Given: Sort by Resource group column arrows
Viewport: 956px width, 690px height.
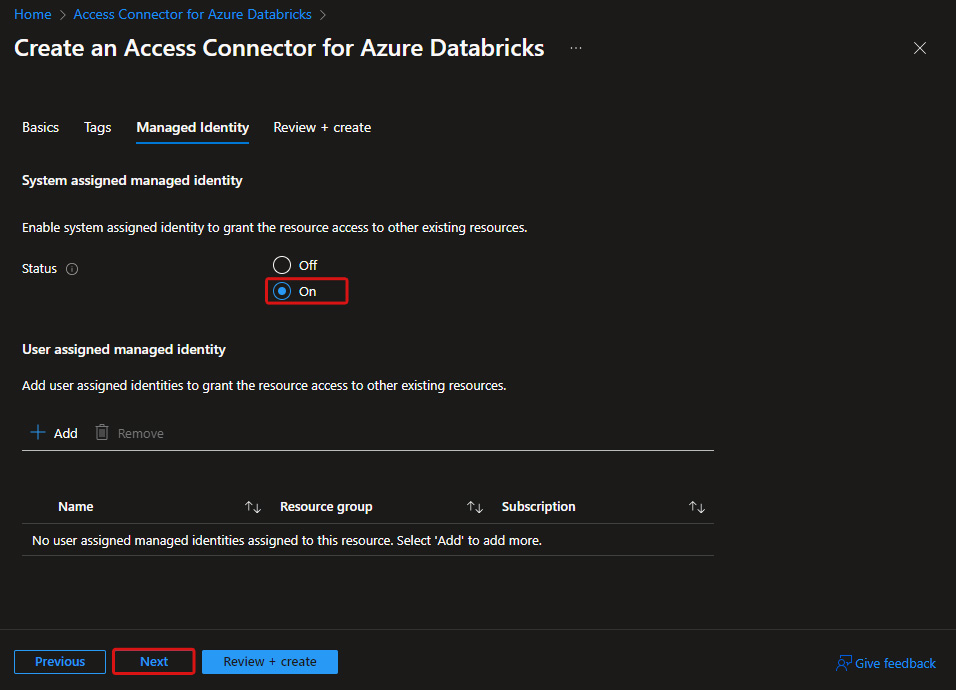Looking at the screenshot, I should click(475, 507).
